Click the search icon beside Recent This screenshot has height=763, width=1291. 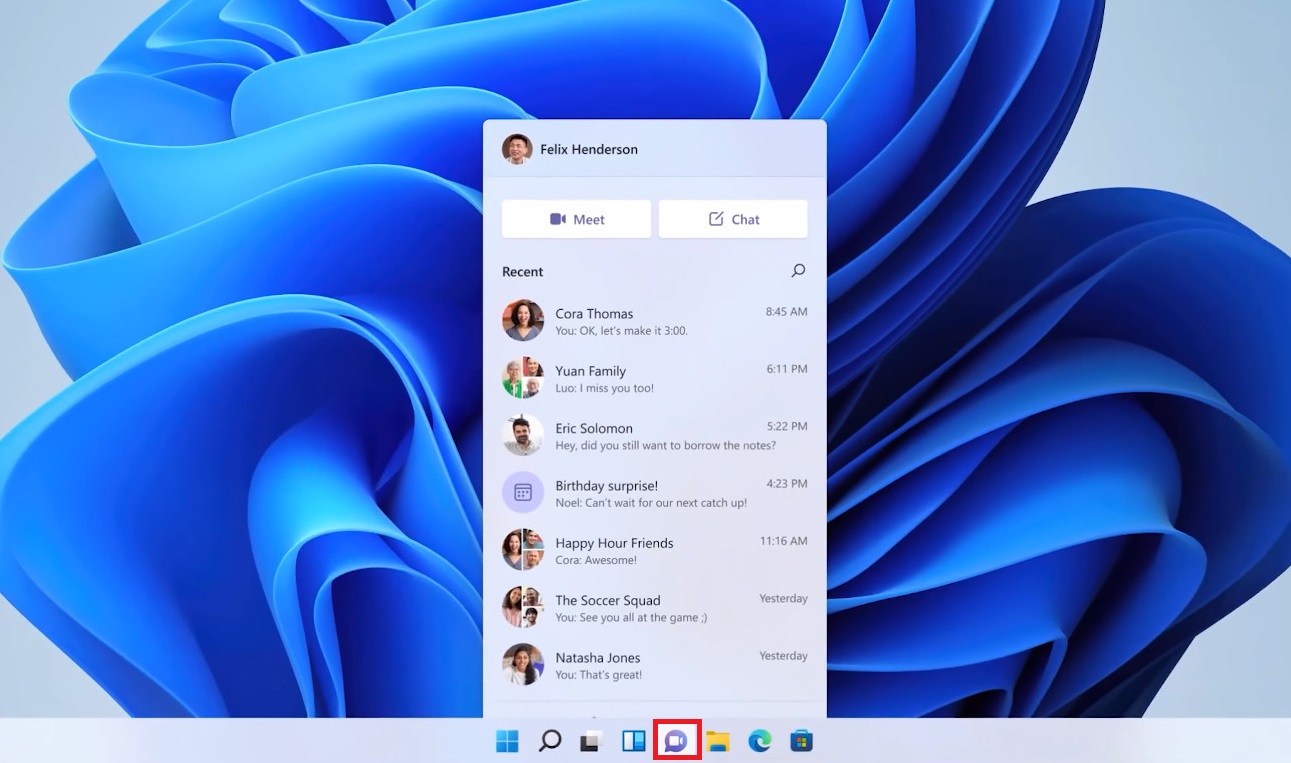click(798, 270)
